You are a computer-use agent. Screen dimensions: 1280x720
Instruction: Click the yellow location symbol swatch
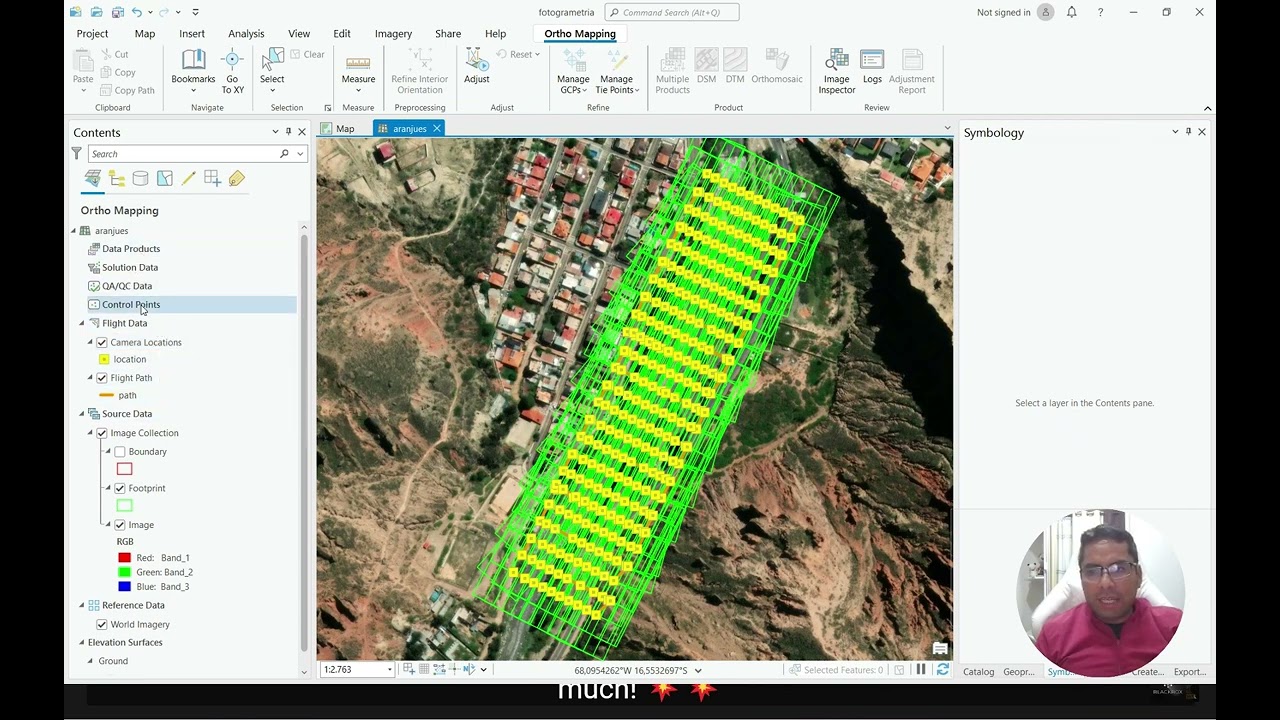point(104,359)
